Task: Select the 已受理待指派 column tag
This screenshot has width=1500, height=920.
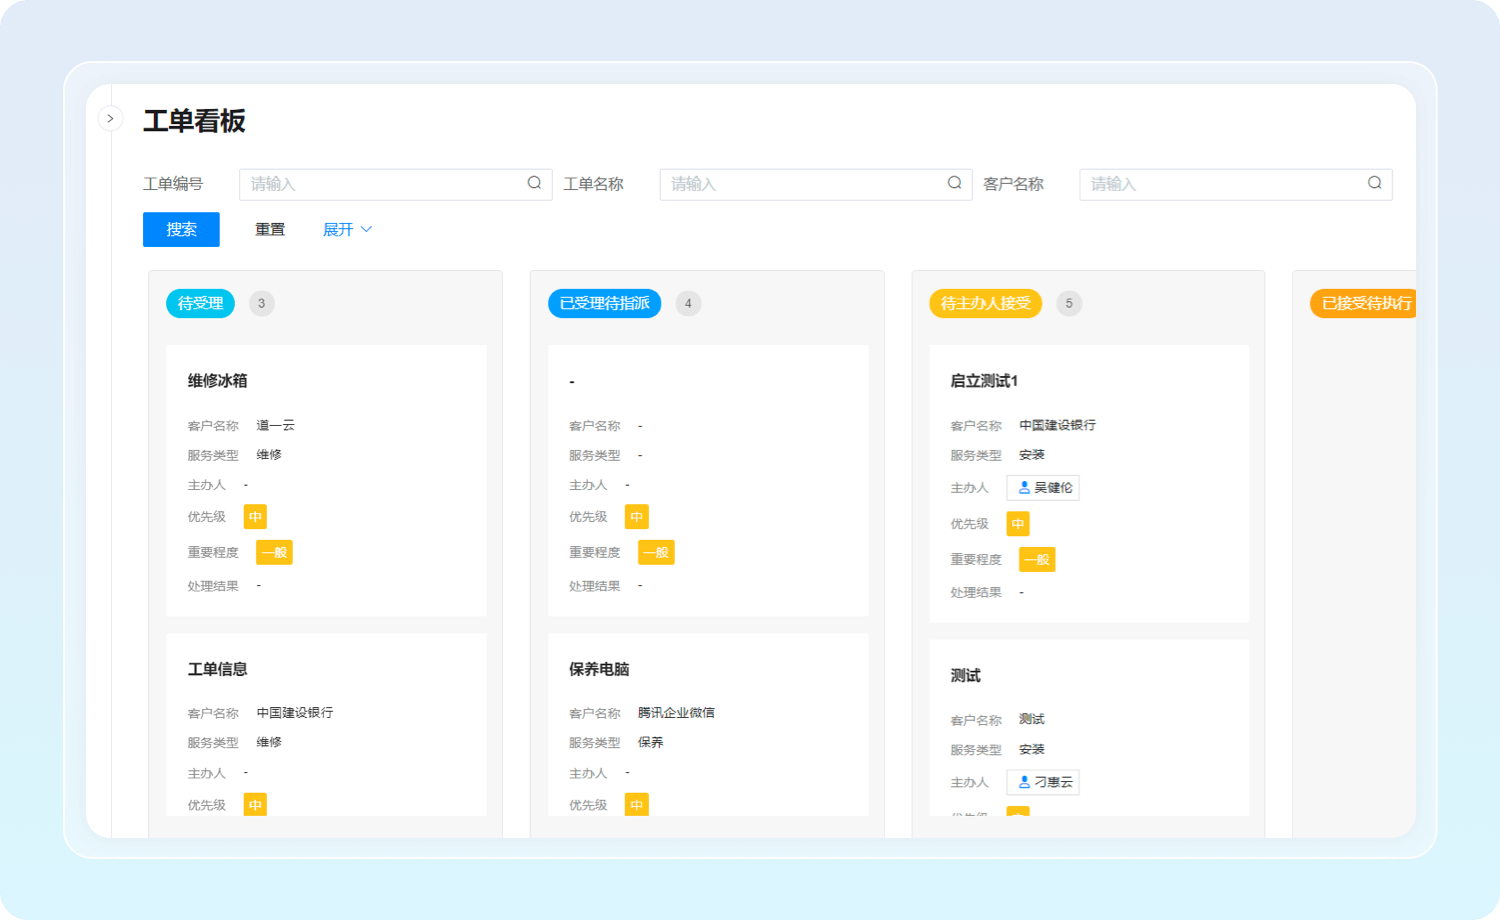Action: 604,303
